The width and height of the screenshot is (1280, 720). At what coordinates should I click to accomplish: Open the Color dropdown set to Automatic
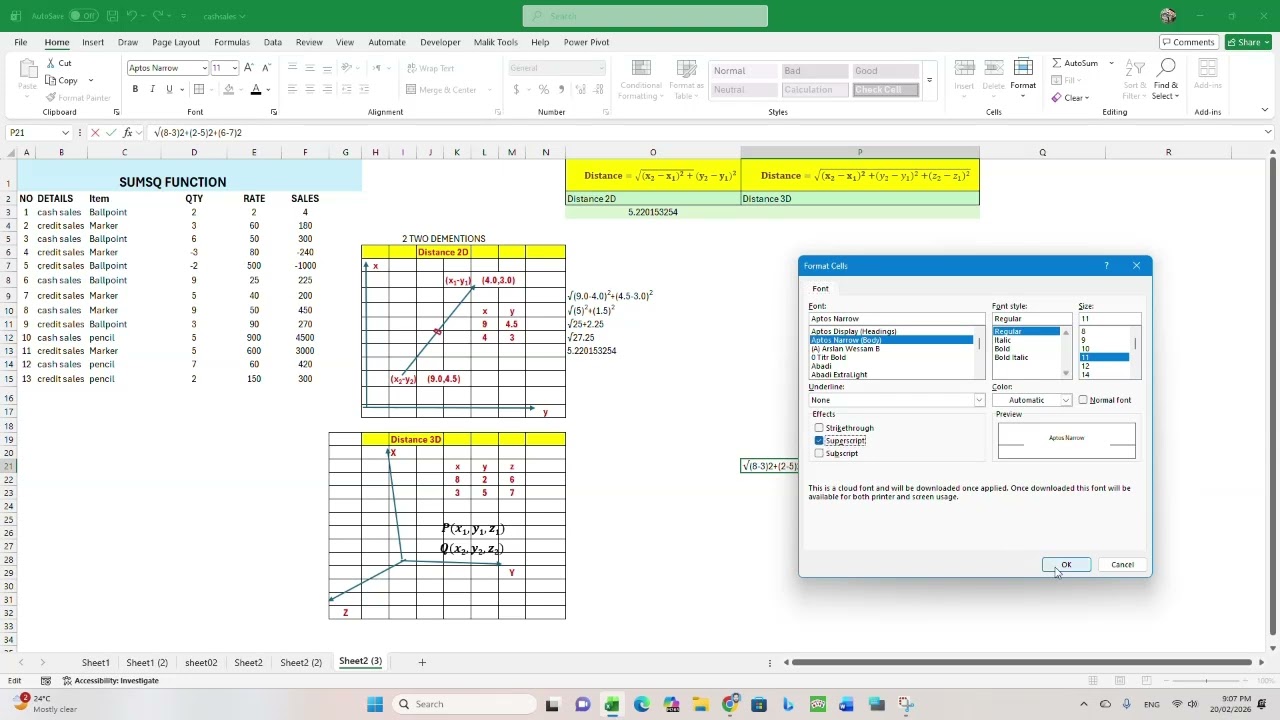click(x=1065, y=400)
